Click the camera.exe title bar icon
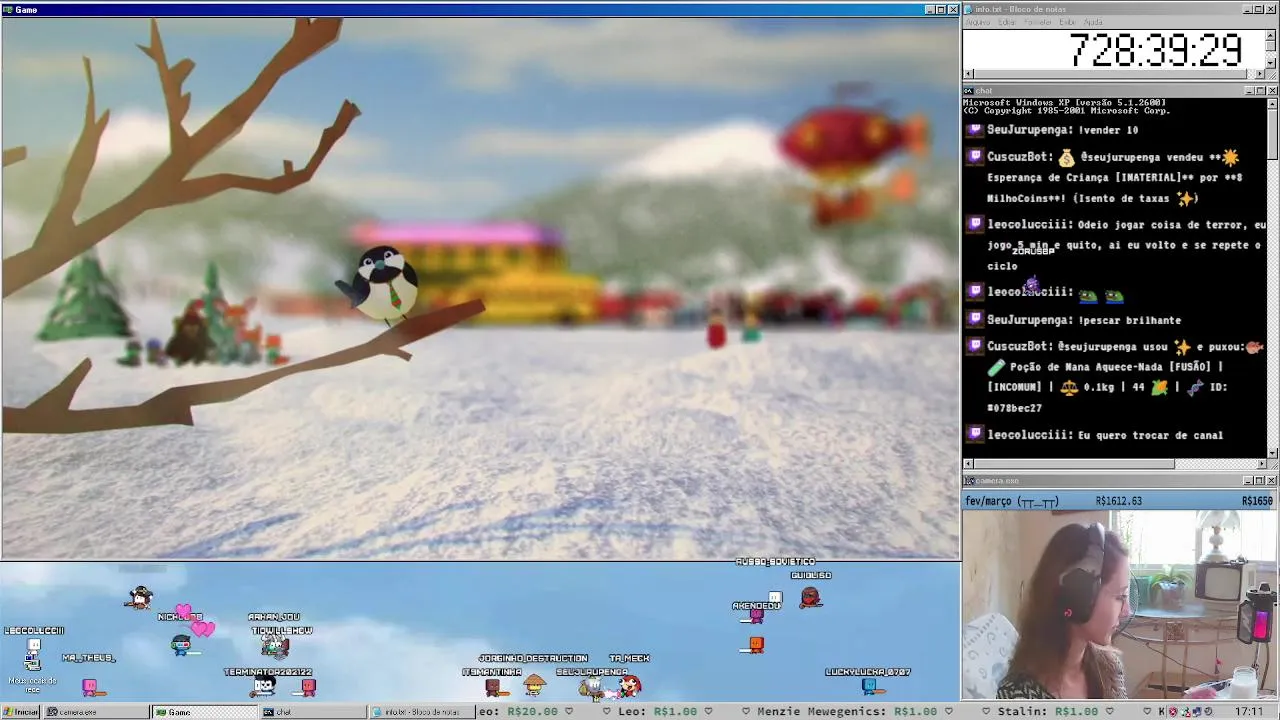Viewport: 1280px width, 720px height. point(969,481)
